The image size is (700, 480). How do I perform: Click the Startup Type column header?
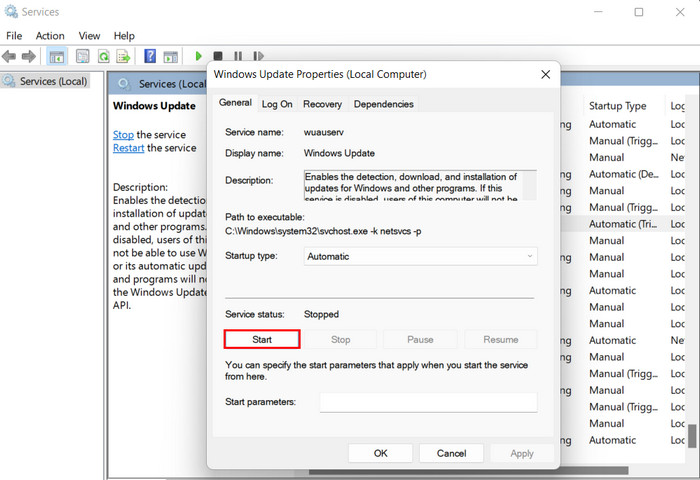[617, 106]
